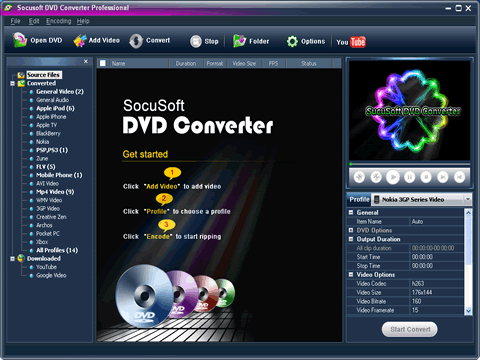Viewport: 480px width, 360px height.
Task: Click the Stop toolbar icon
Action: (196, 41)
